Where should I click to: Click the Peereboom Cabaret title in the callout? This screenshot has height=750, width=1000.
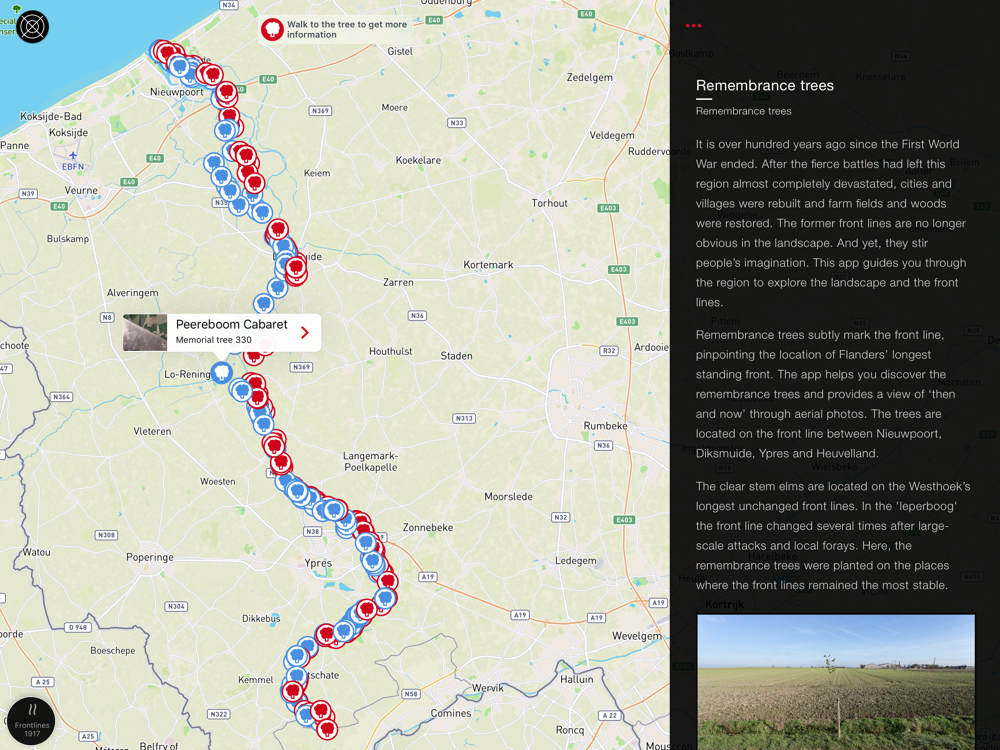point(232,324)
